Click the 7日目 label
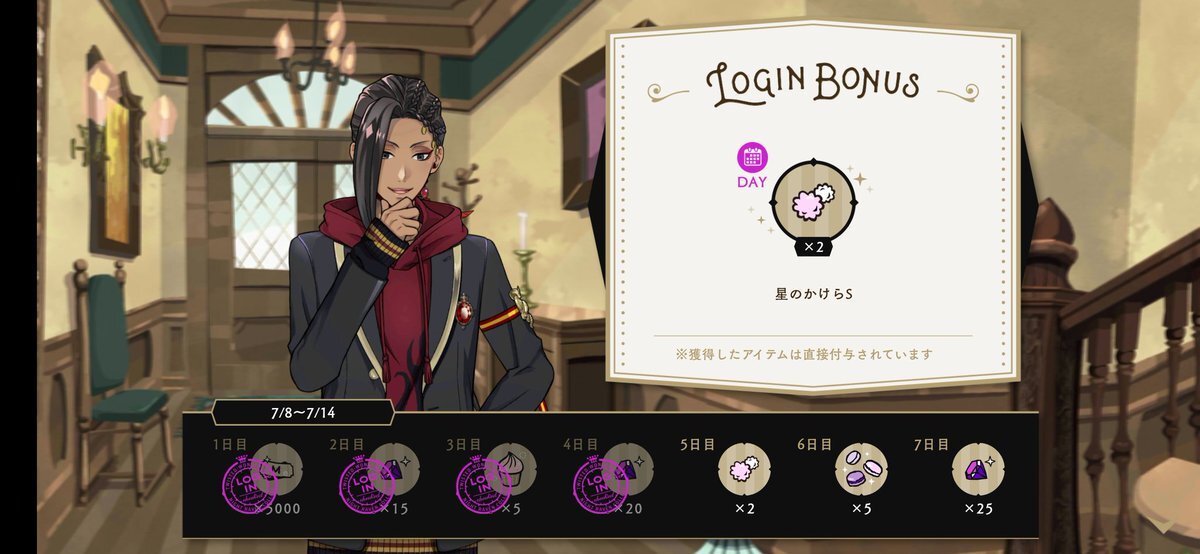The image size is (1200, 554). pyautogui.click(x=931, y=444)
